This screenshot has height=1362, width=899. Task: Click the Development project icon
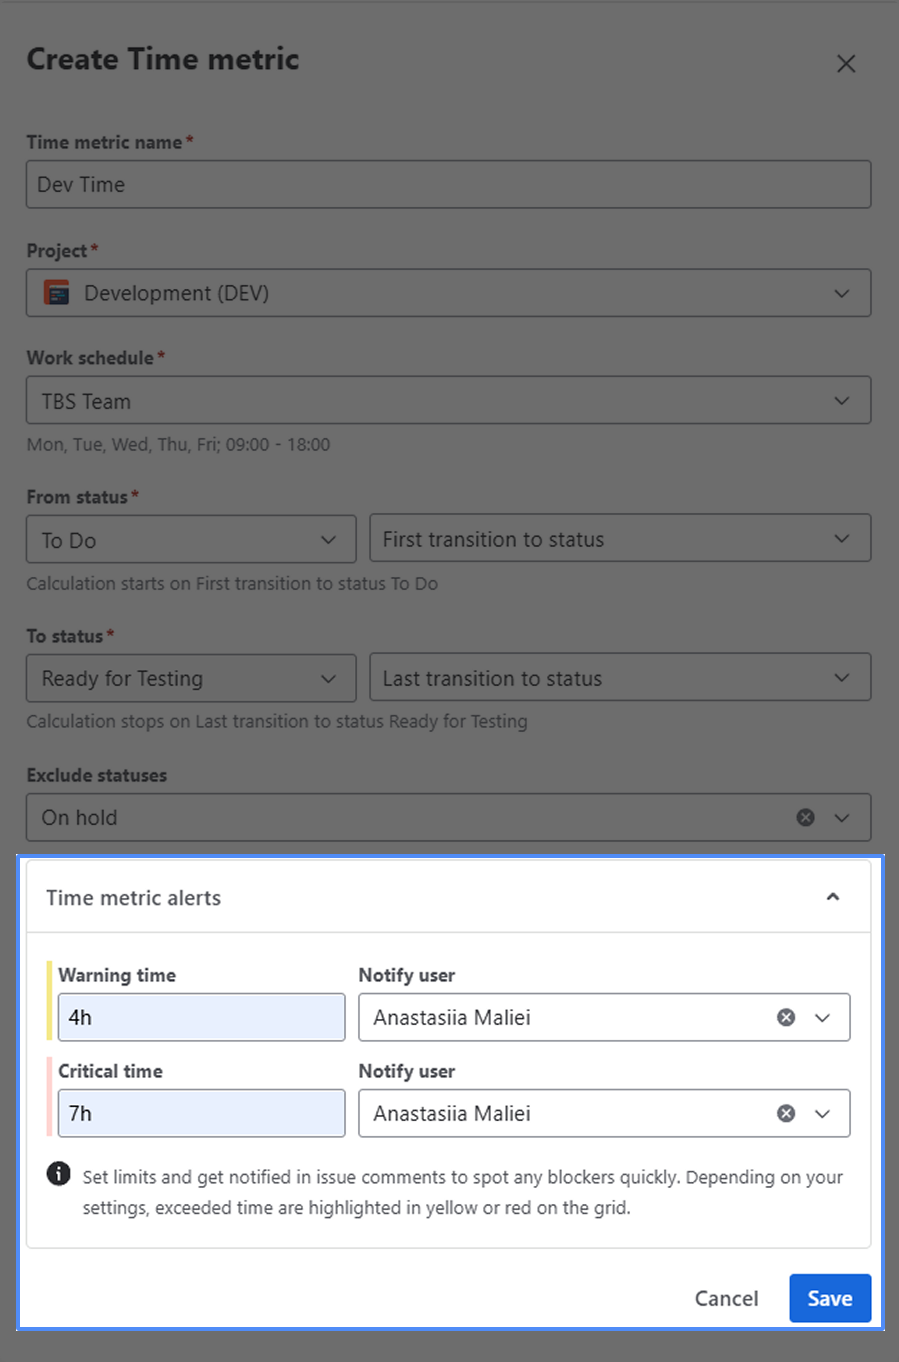tap(57, 293)
